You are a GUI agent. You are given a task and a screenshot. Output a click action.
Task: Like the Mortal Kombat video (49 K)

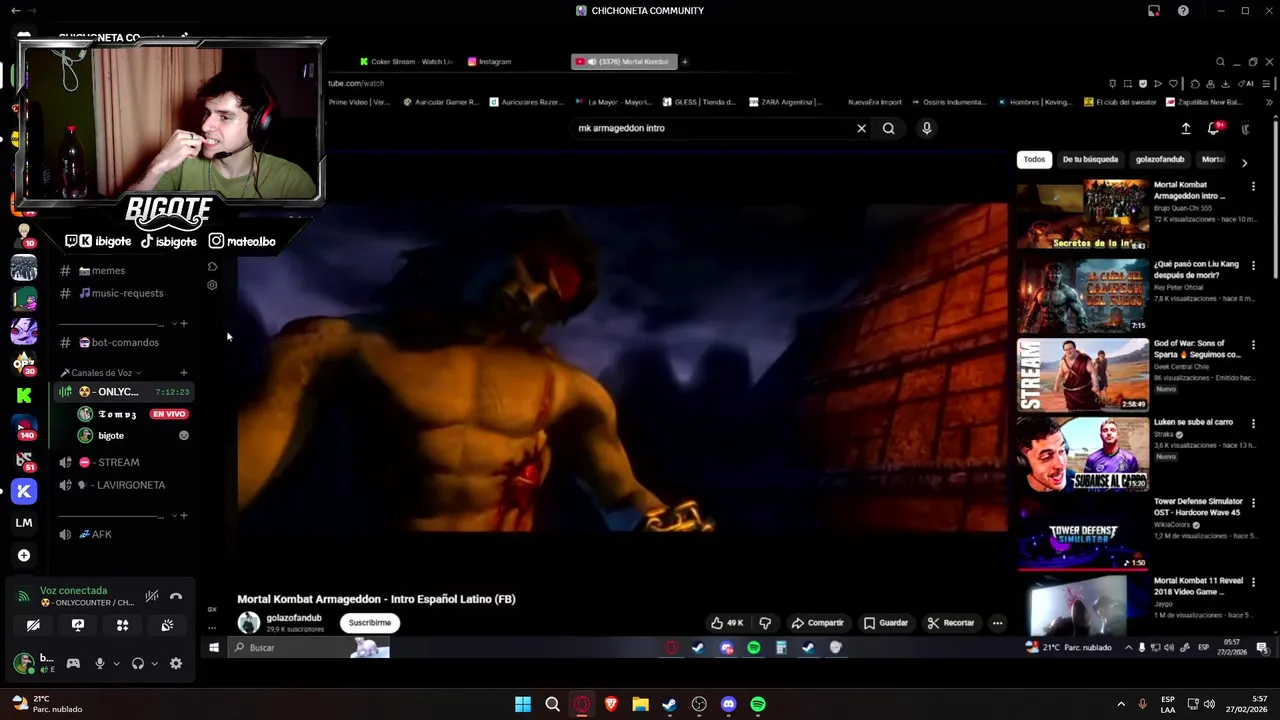(x=727, y=623)
